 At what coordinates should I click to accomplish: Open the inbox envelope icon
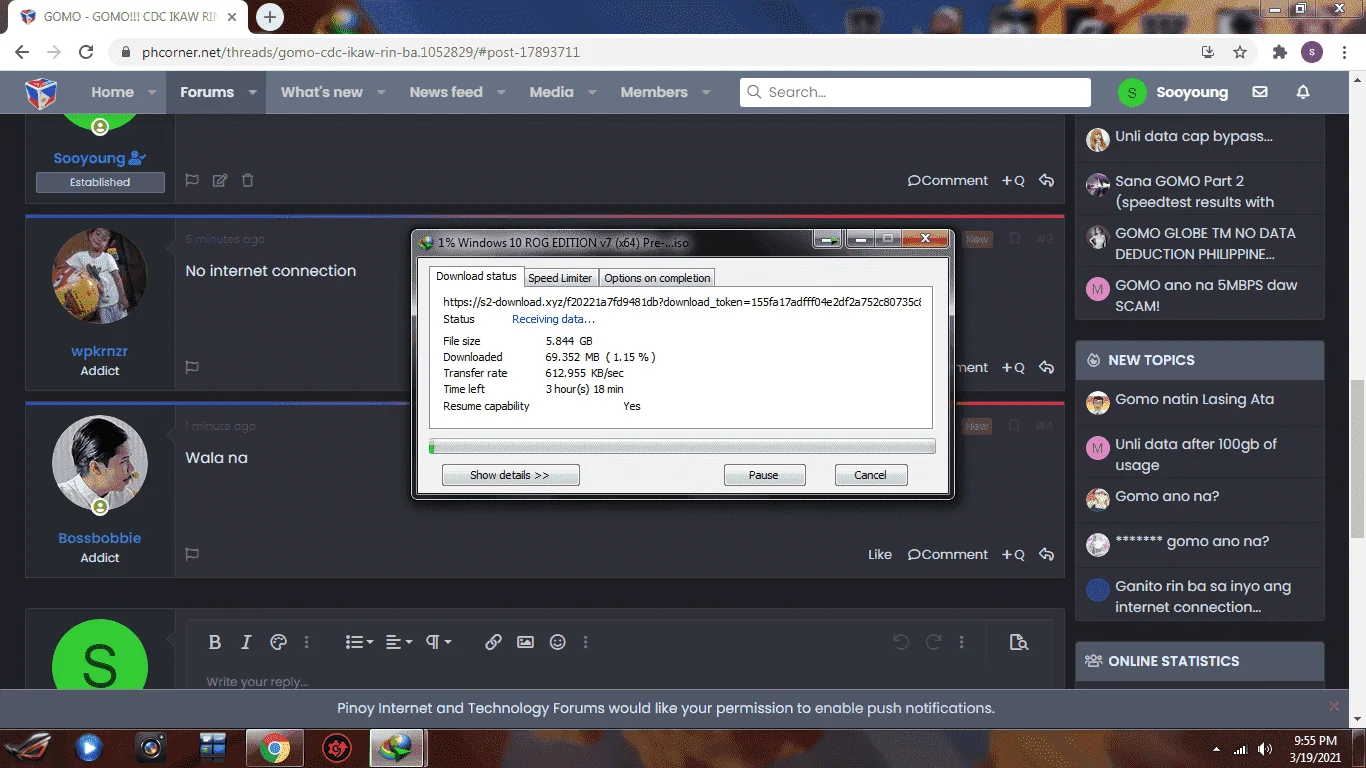coord(1260,92)
